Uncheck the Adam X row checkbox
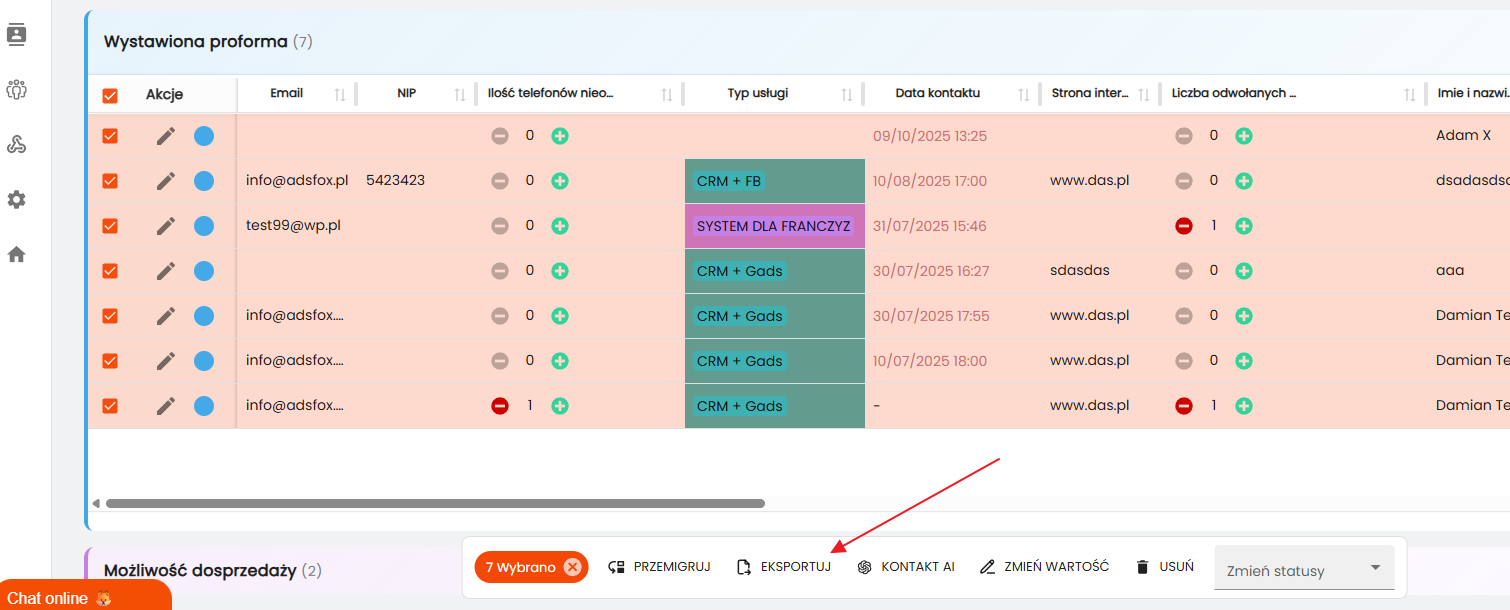The image size is (1510, 610). (110, 136)
